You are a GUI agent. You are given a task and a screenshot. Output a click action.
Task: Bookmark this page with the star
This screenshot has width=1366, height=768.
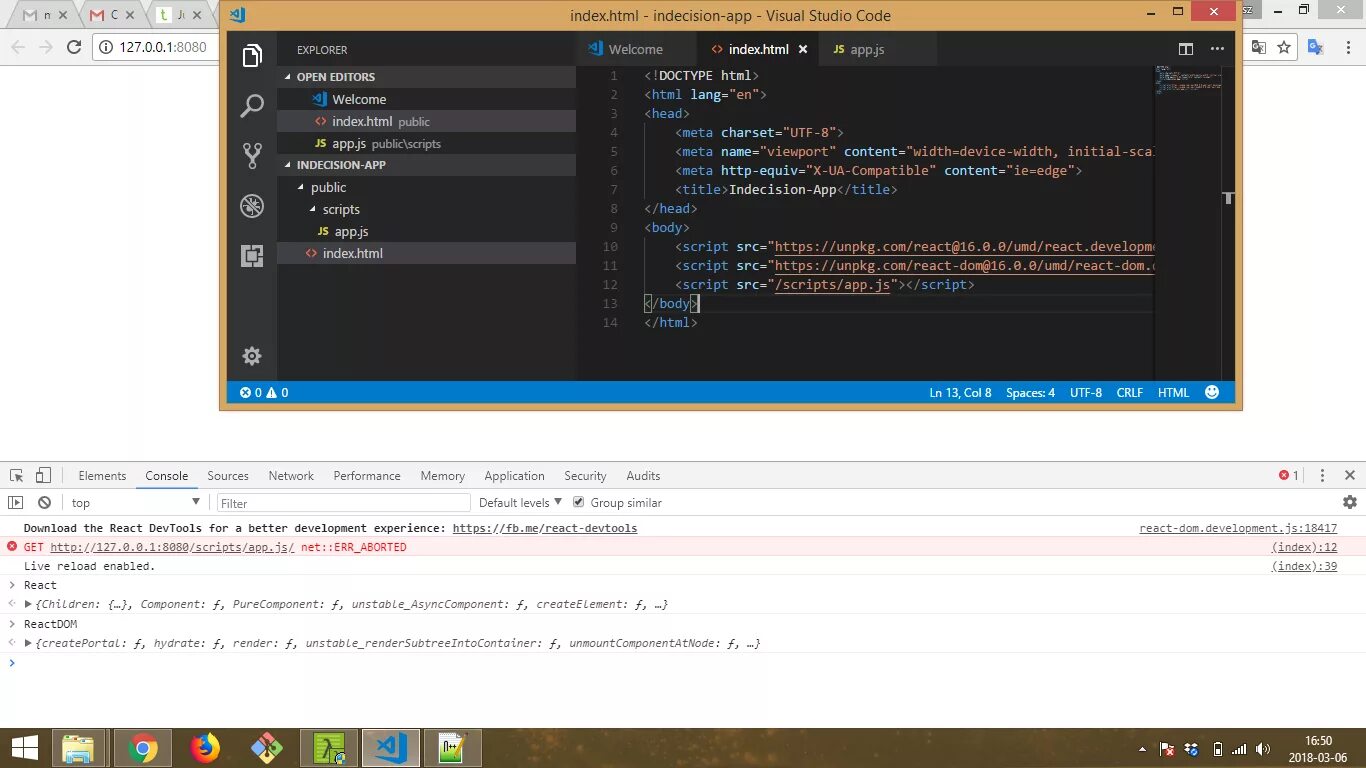pyautogui.click(x=1285, y=47)
